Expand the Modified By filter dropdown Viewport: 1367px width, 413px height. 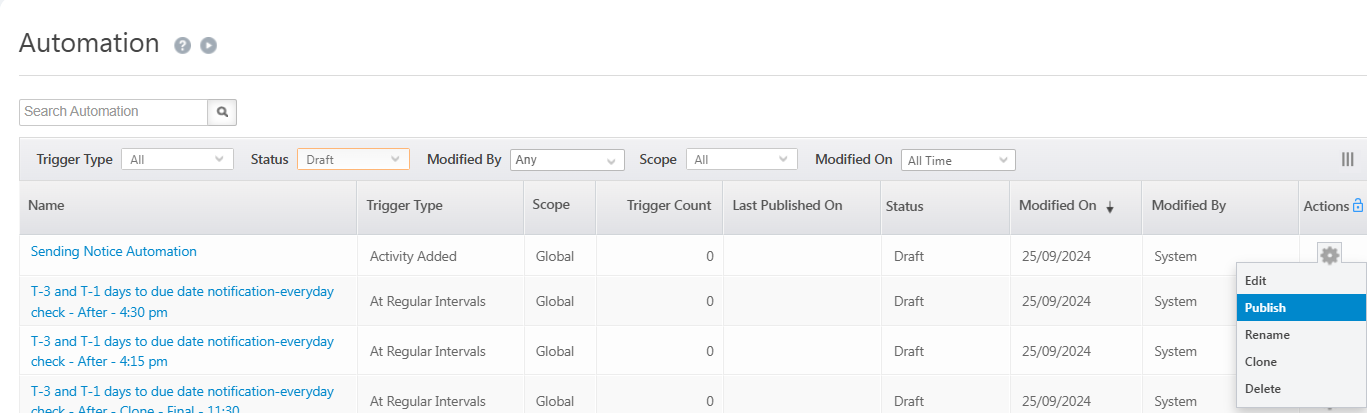567,160
